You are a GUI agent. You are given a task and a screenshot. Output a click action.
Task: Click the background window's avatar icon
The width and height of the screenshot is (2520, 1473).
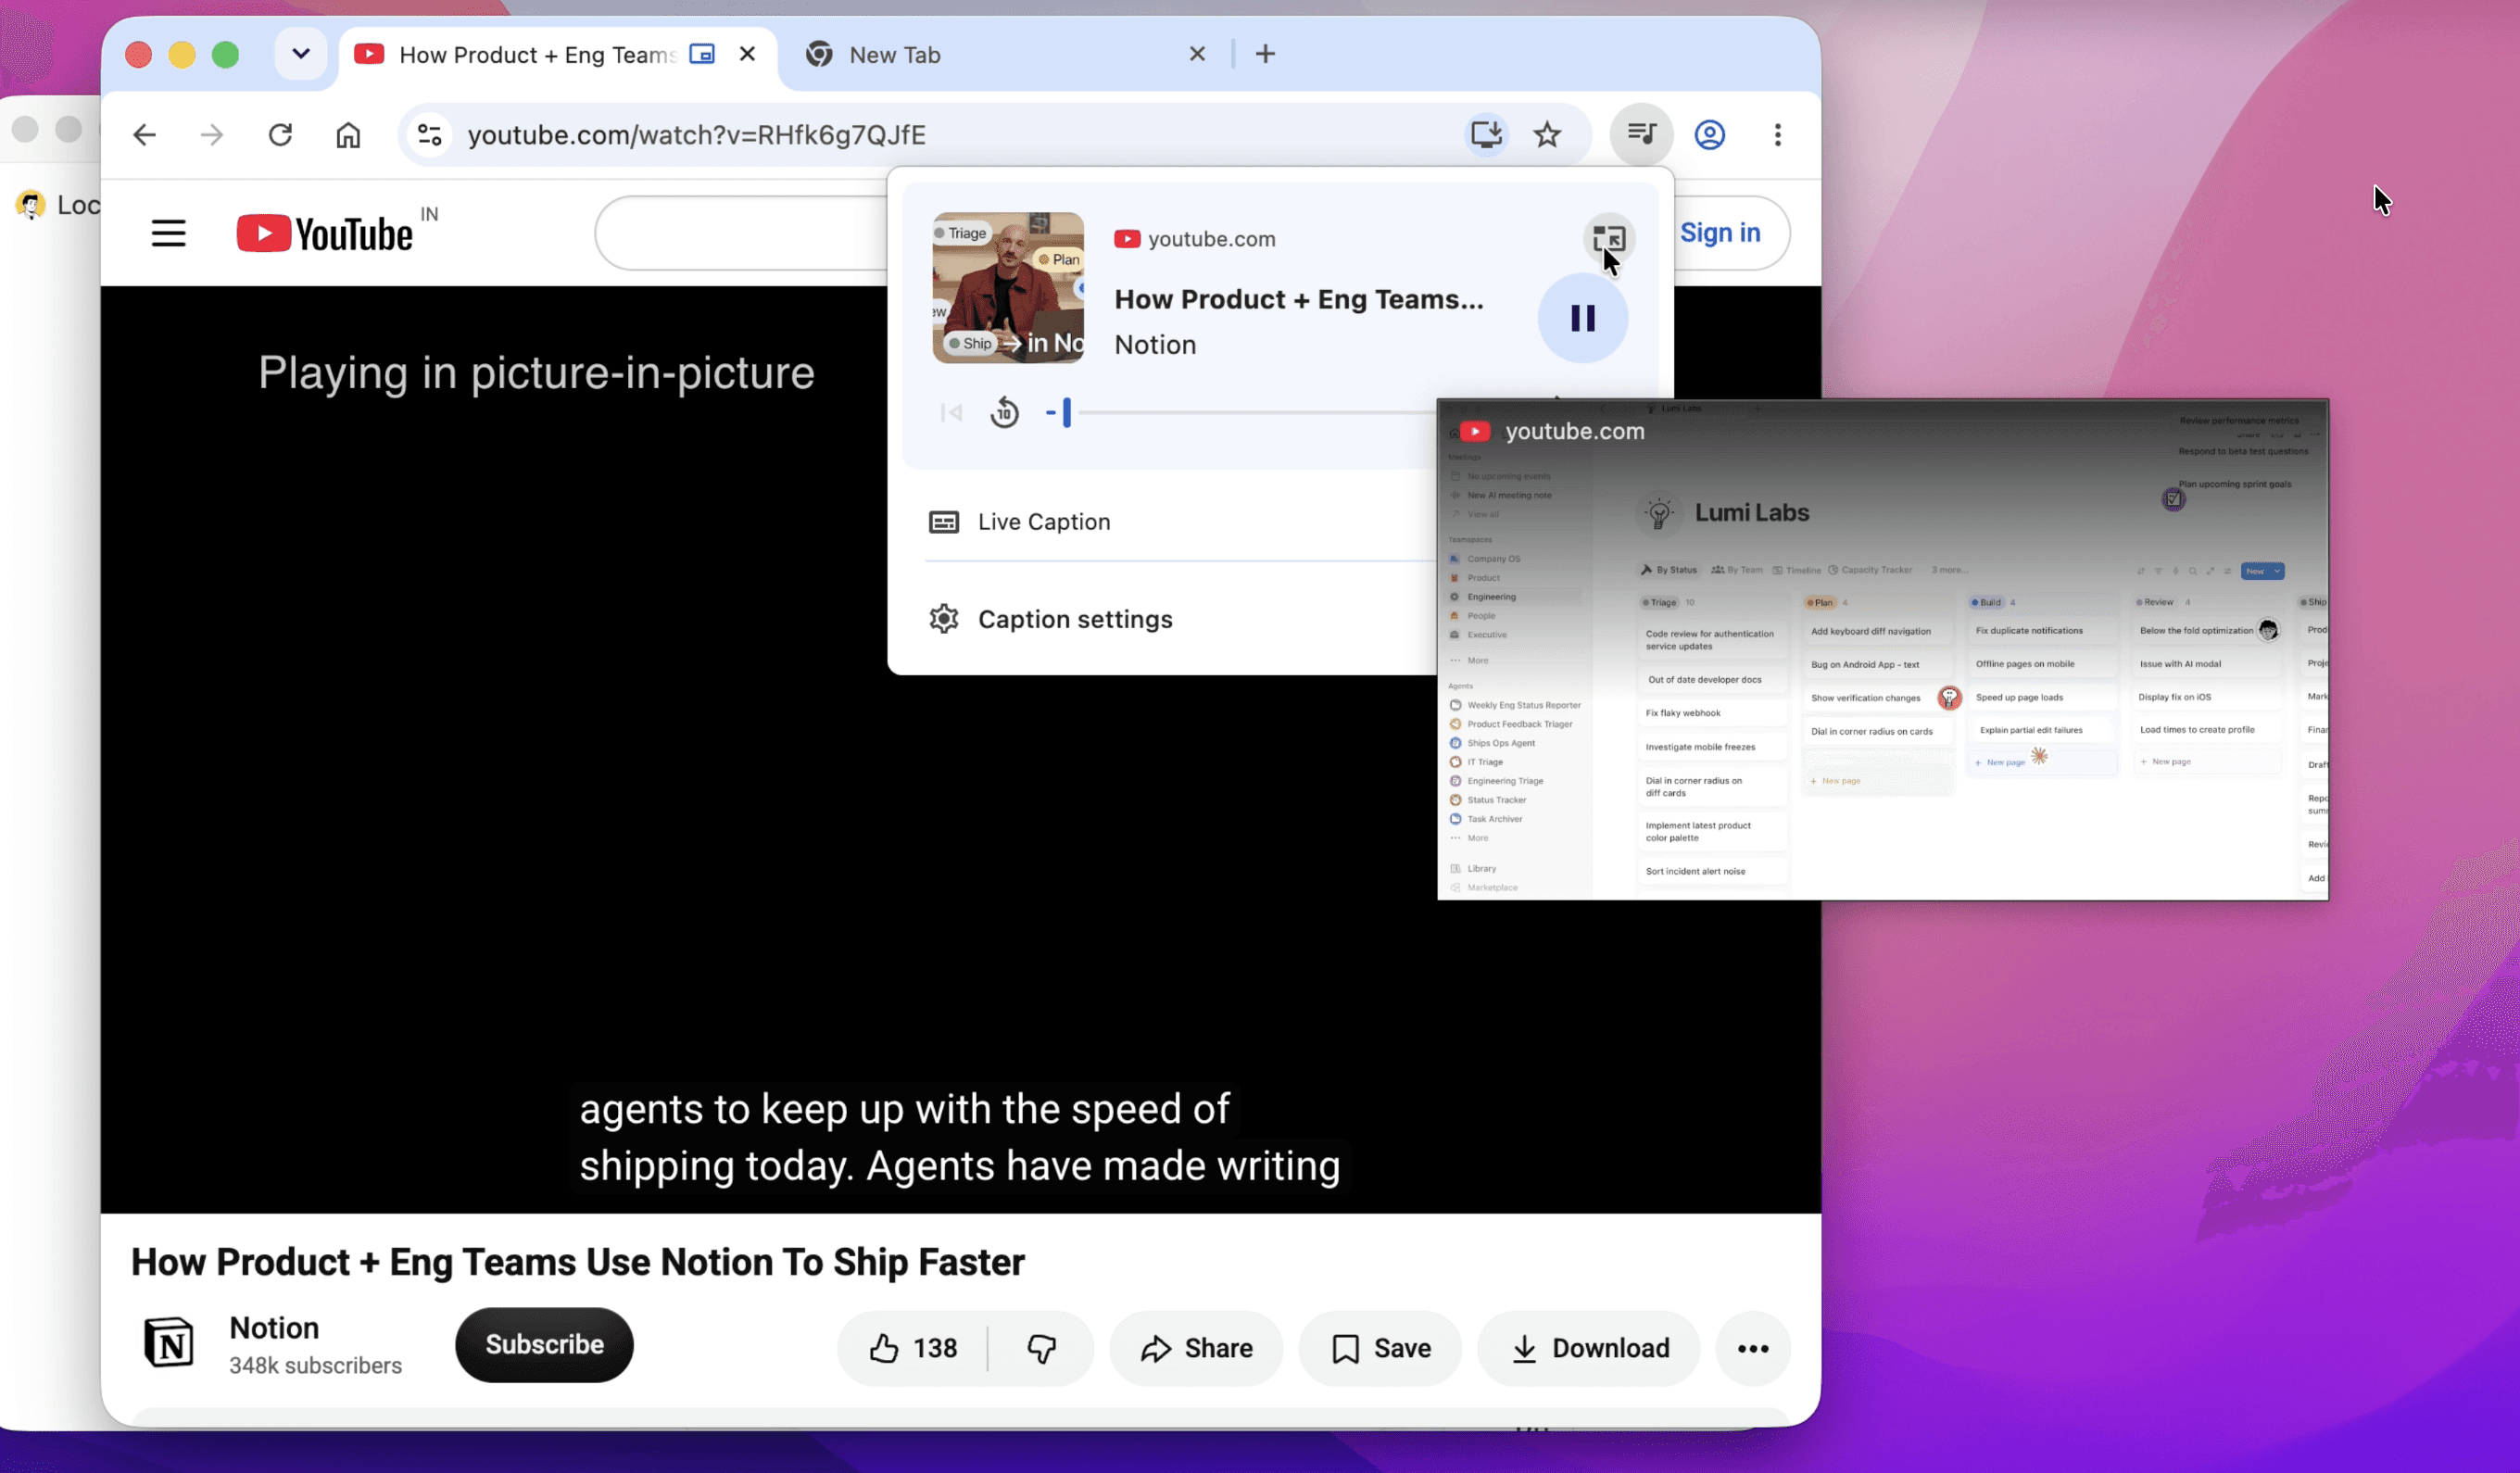click(x=31, y=205)
